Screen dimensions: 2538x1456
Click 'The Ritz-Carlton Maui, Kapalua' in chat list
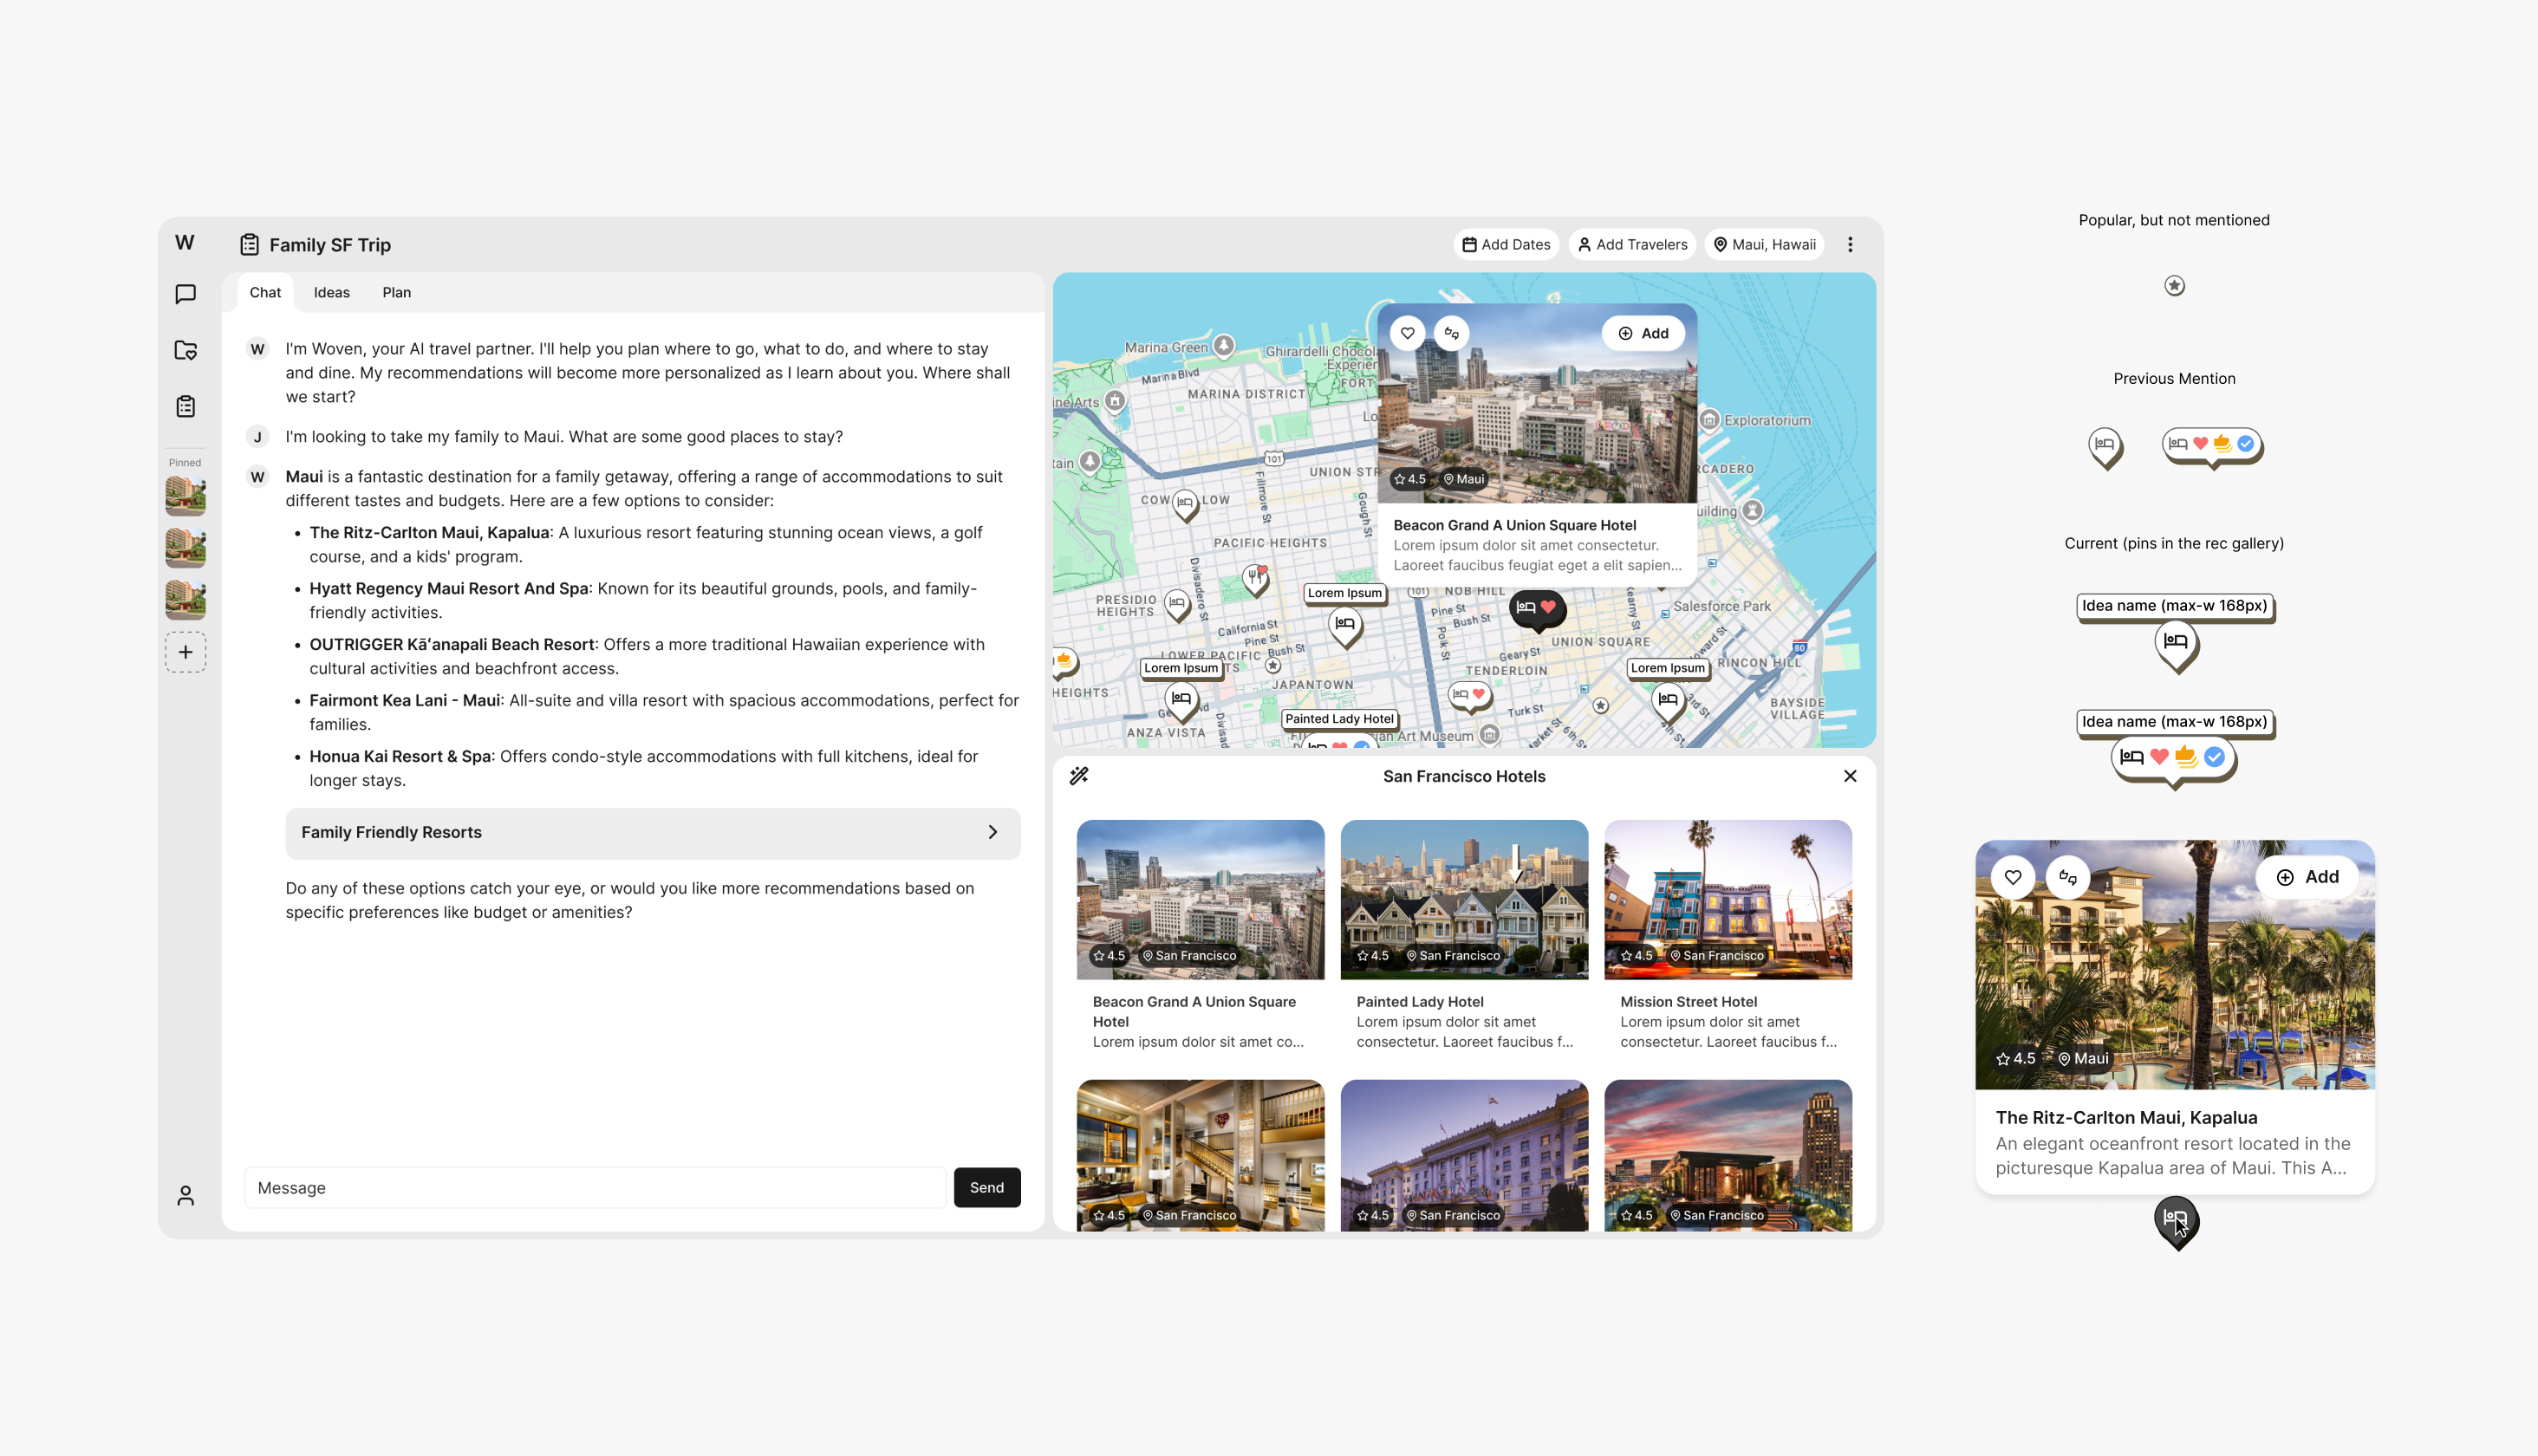429,533
